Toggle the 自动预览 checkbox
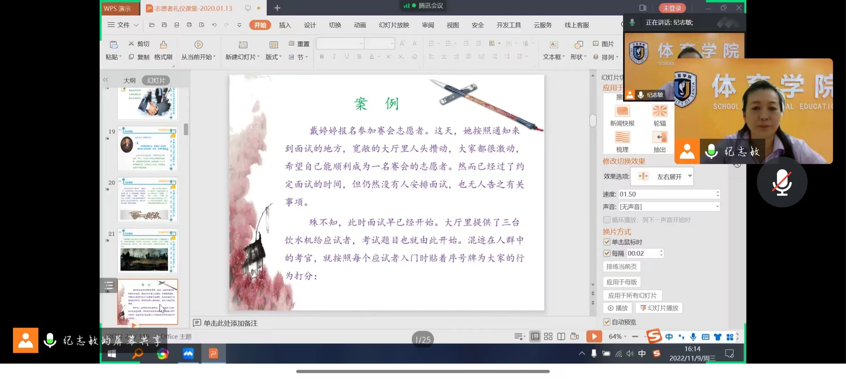This screenshot has width=846, height=381. point(607,322)
